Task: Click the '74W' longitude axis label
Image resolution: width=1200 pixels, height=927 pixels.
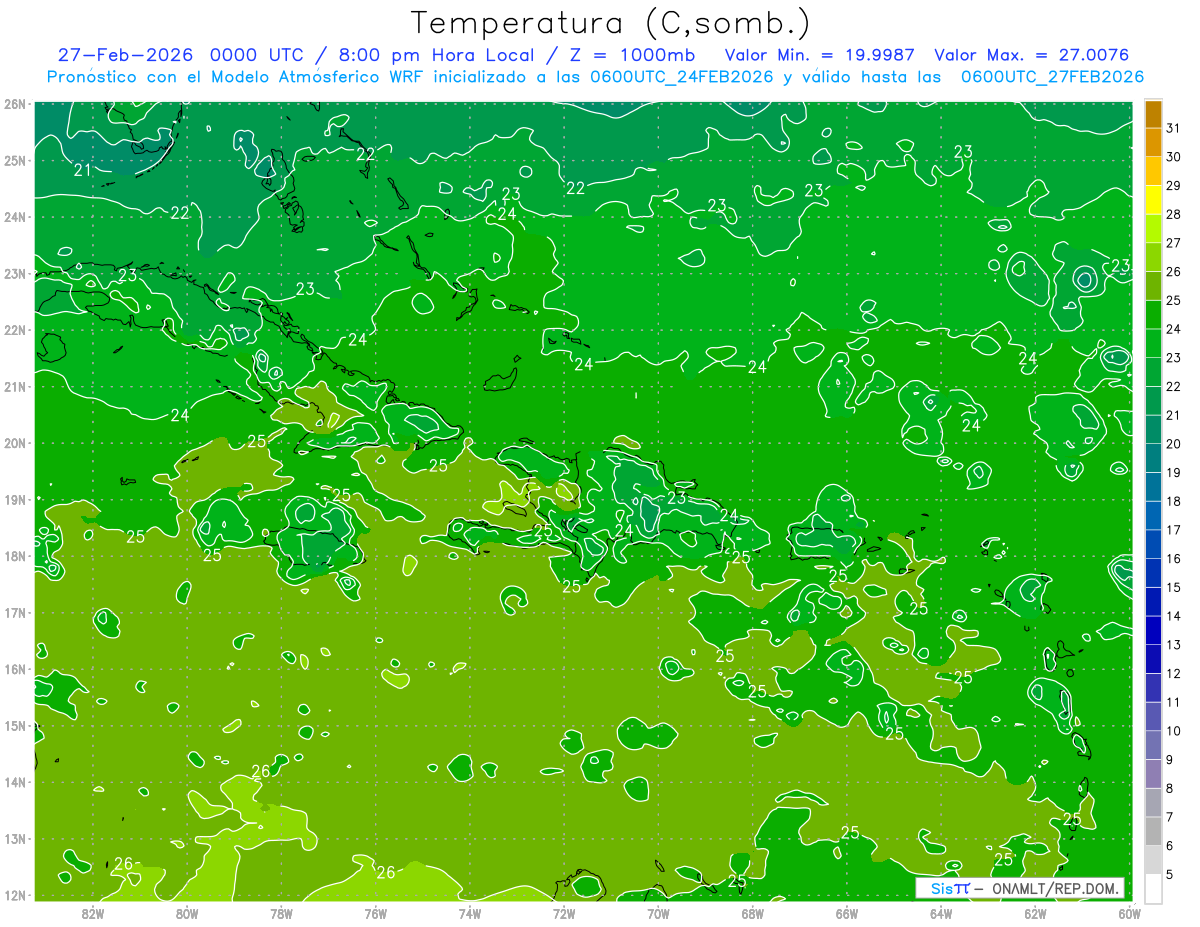Action: point(470,912)
